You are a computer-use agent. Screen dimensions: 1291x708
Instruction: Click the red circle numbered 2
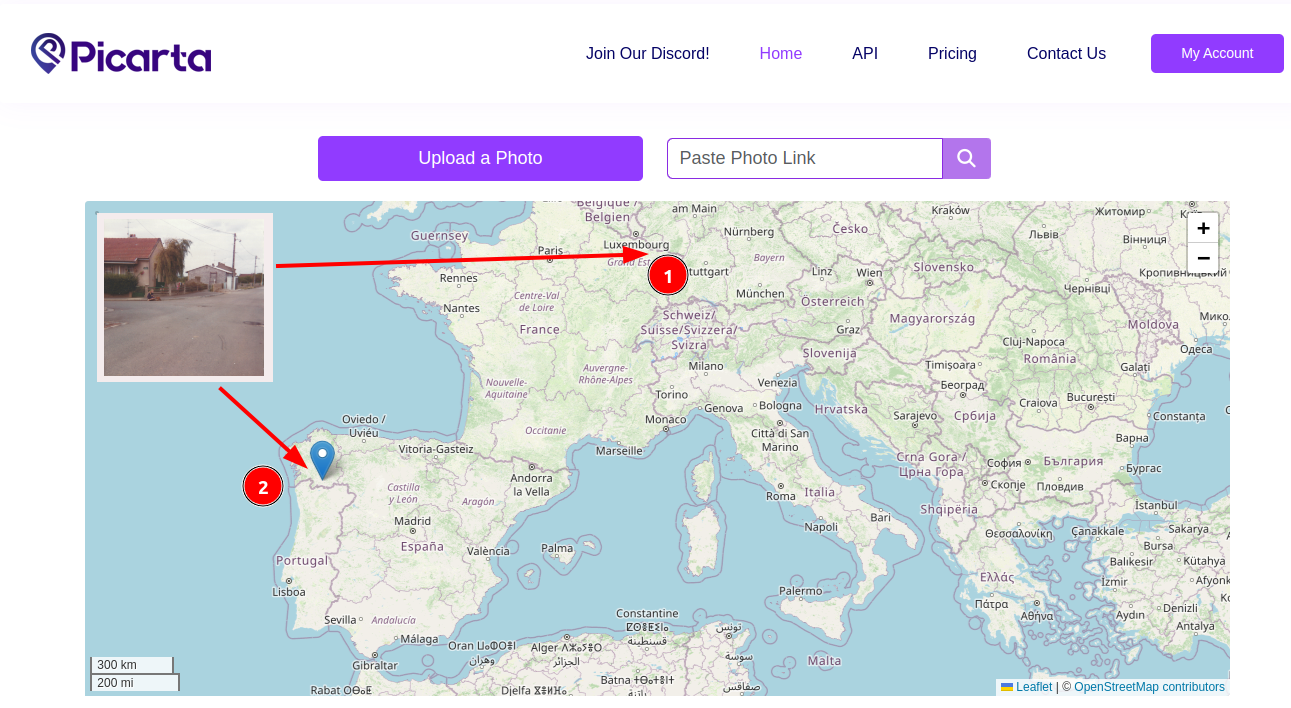(x=263, y=487)
